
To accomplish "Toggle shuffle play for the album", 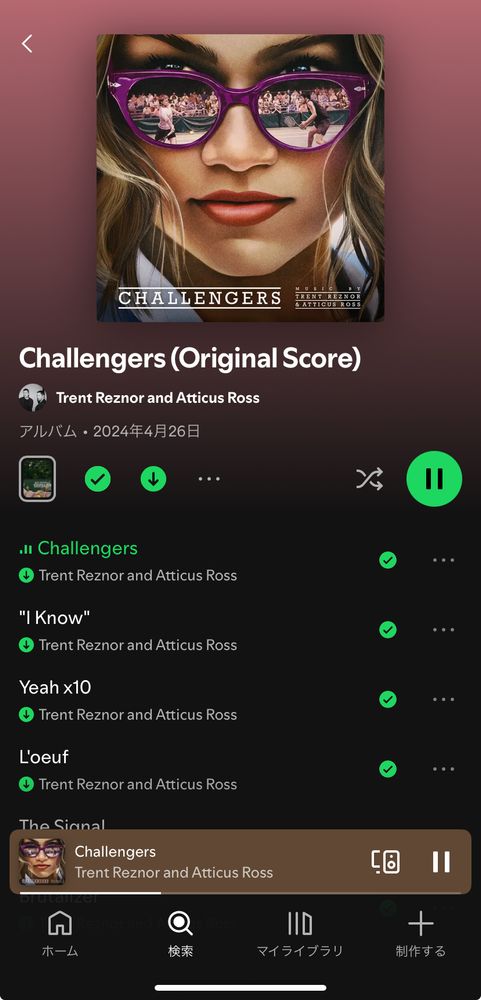I will pos(369,478).
